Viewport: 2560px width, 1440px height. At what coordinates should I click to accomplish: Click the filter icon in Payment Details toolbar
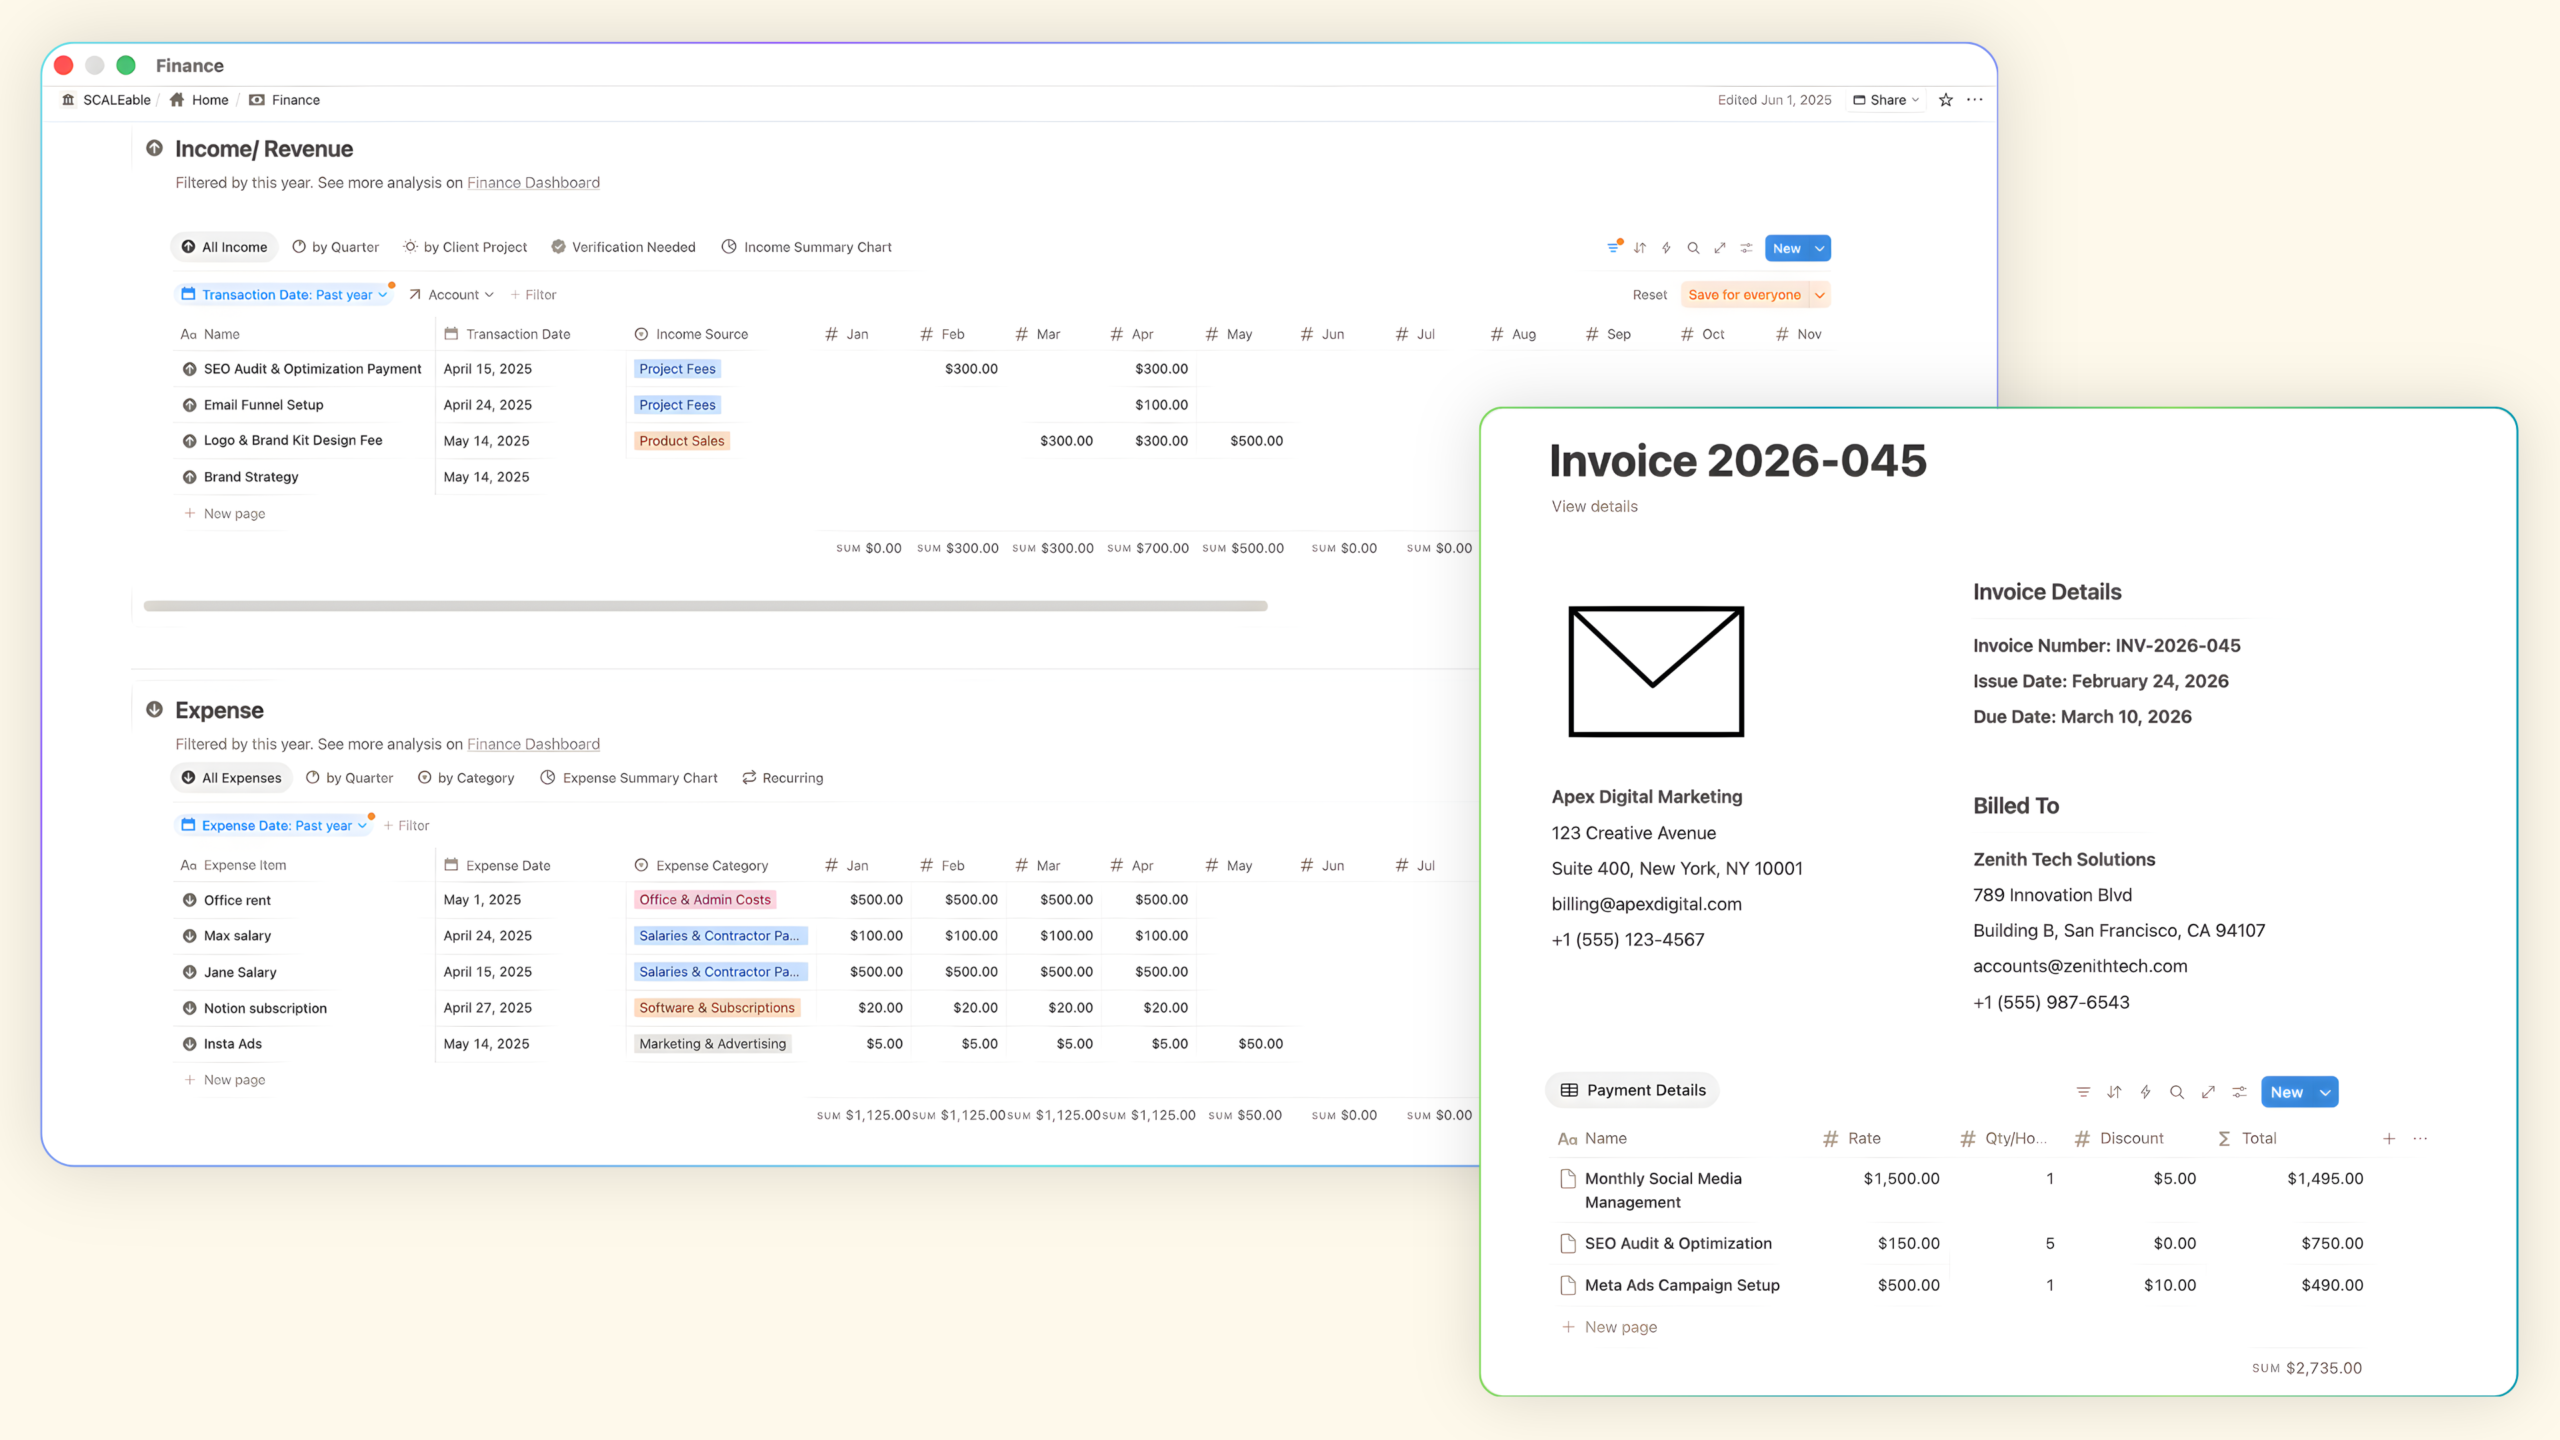click(x=2083, y=1092)
